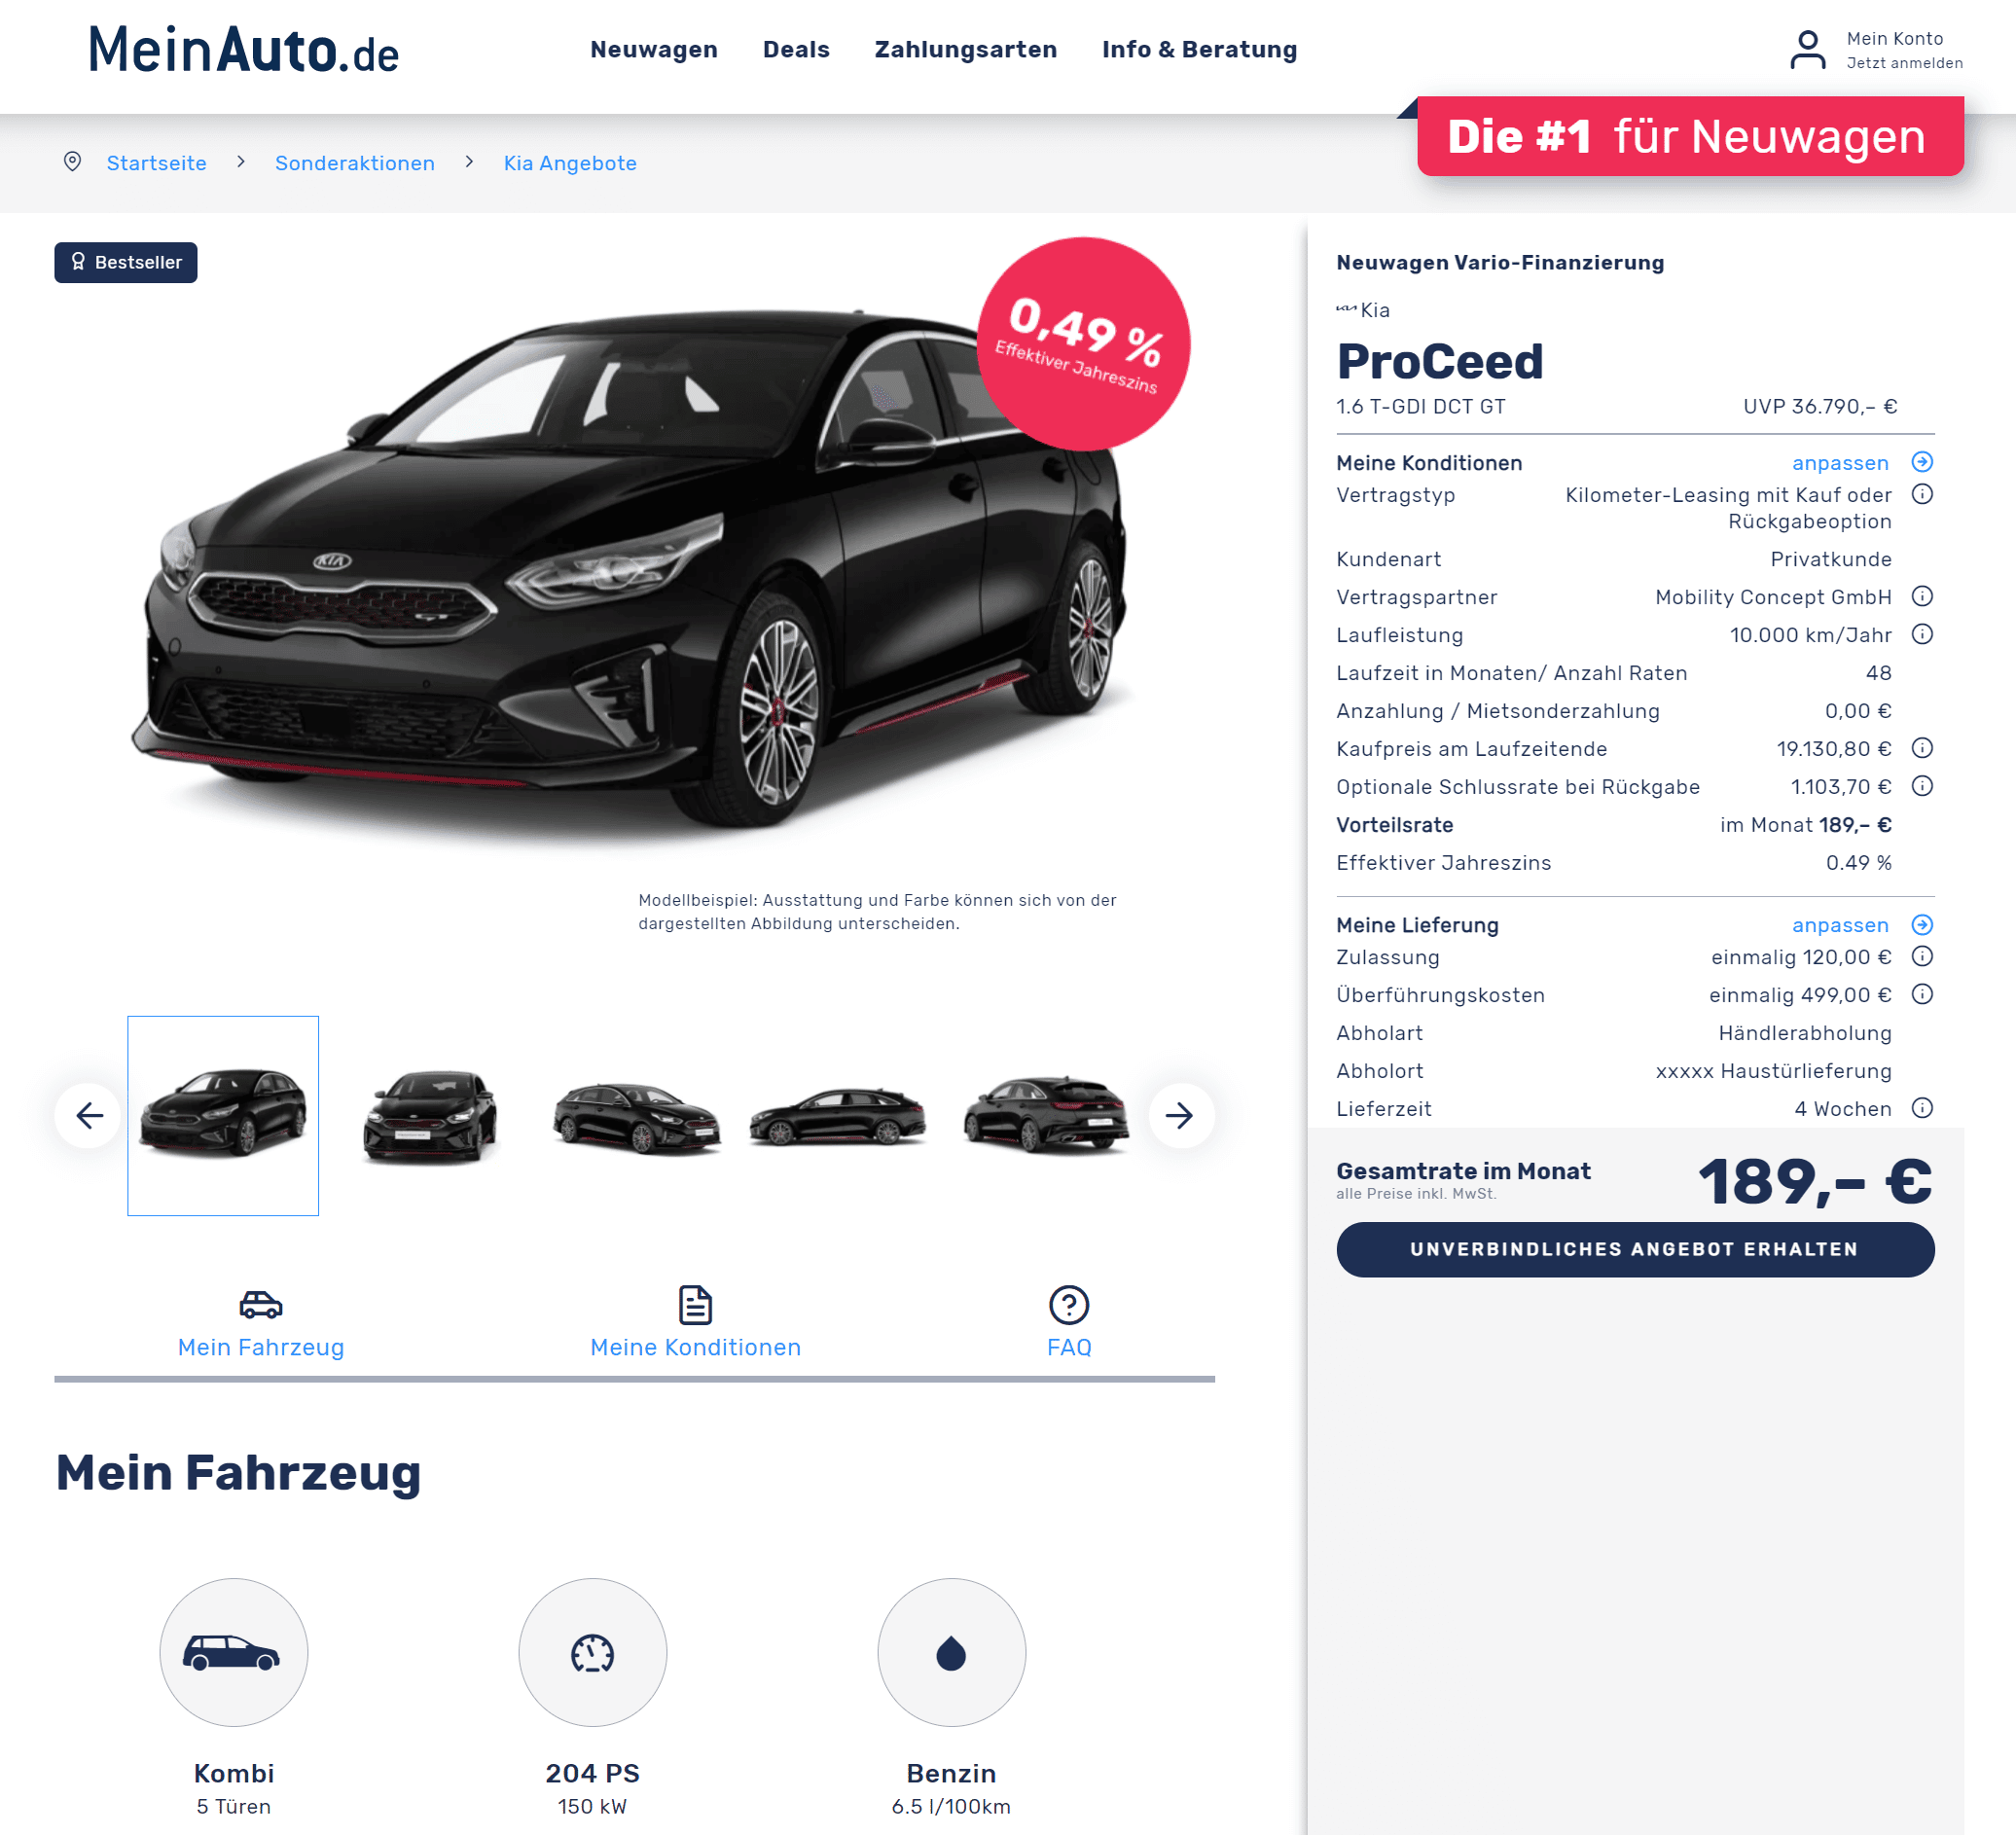The image size is (2016, 1835).
Task: Click the fuel drop Benzin icon
Action: 951,1653
